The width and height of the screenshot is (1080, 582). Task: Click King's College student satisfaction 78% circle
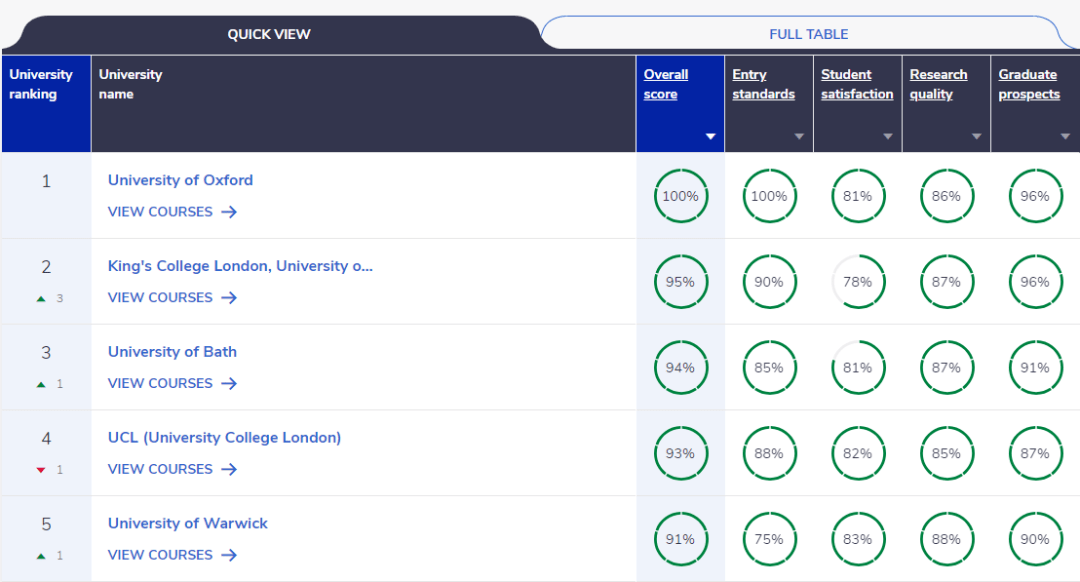pos(858,282)
